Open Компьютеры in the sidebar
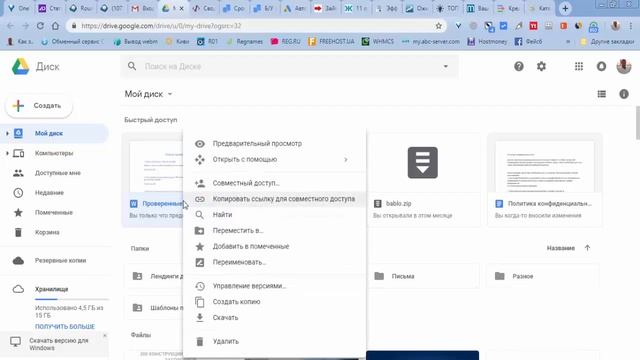The width and height of the screenshot is (640, 360). (54, 153)
